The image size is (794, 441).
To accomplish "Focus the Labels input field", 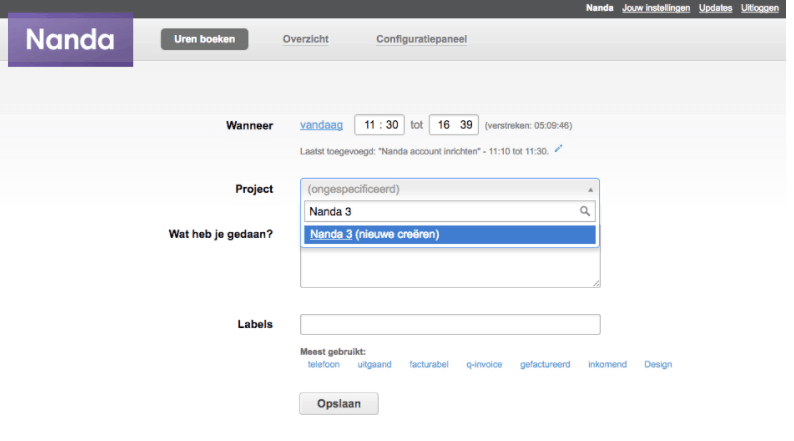I will tap(450, 325).
